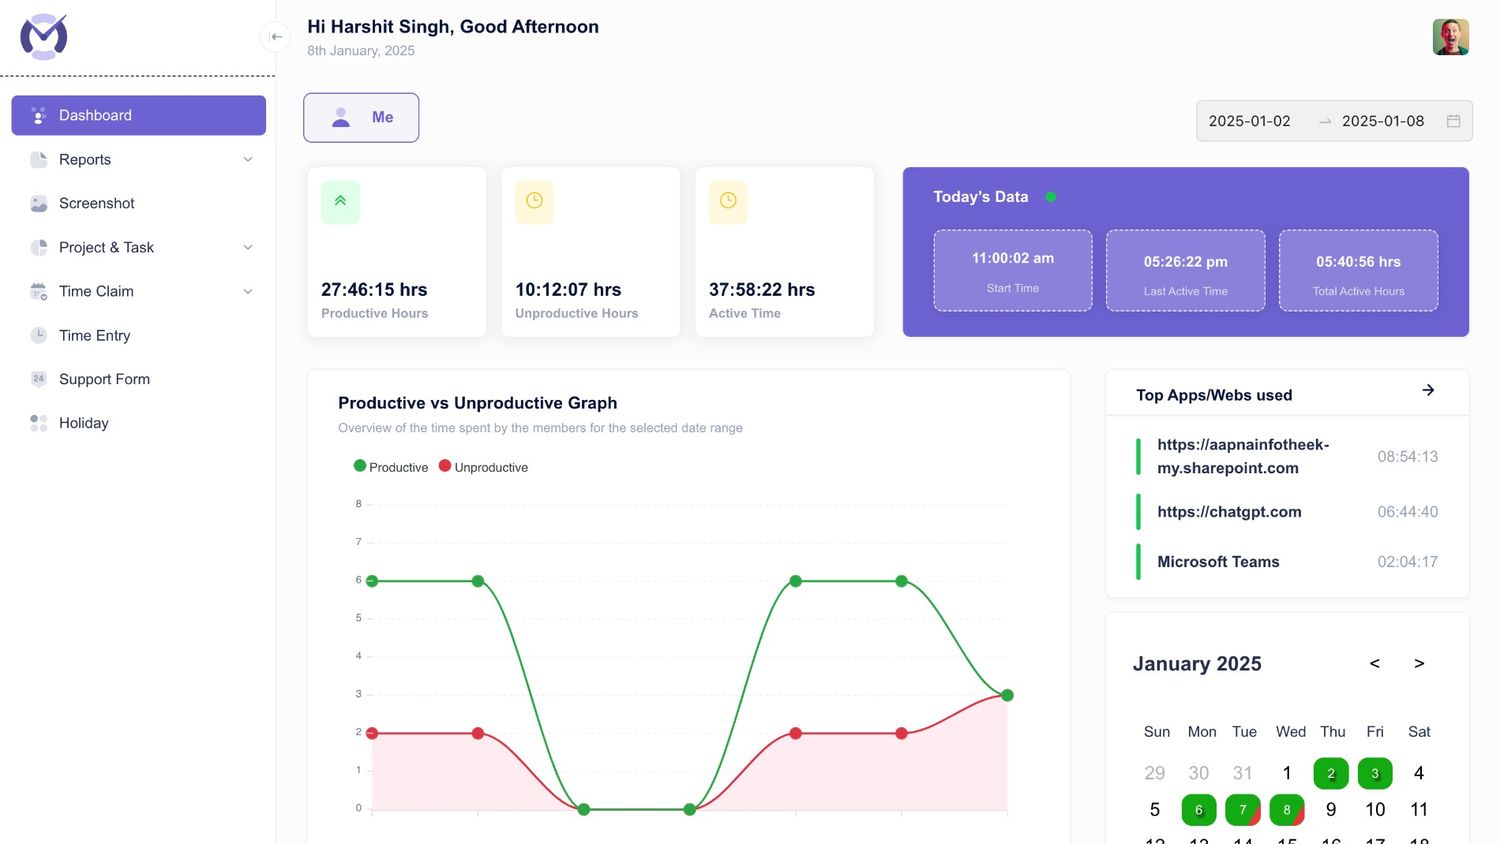Open the Top Apps/Webs used arrow link
The height and width of the screenshot is (844, 1500).
pos(1428,390)
